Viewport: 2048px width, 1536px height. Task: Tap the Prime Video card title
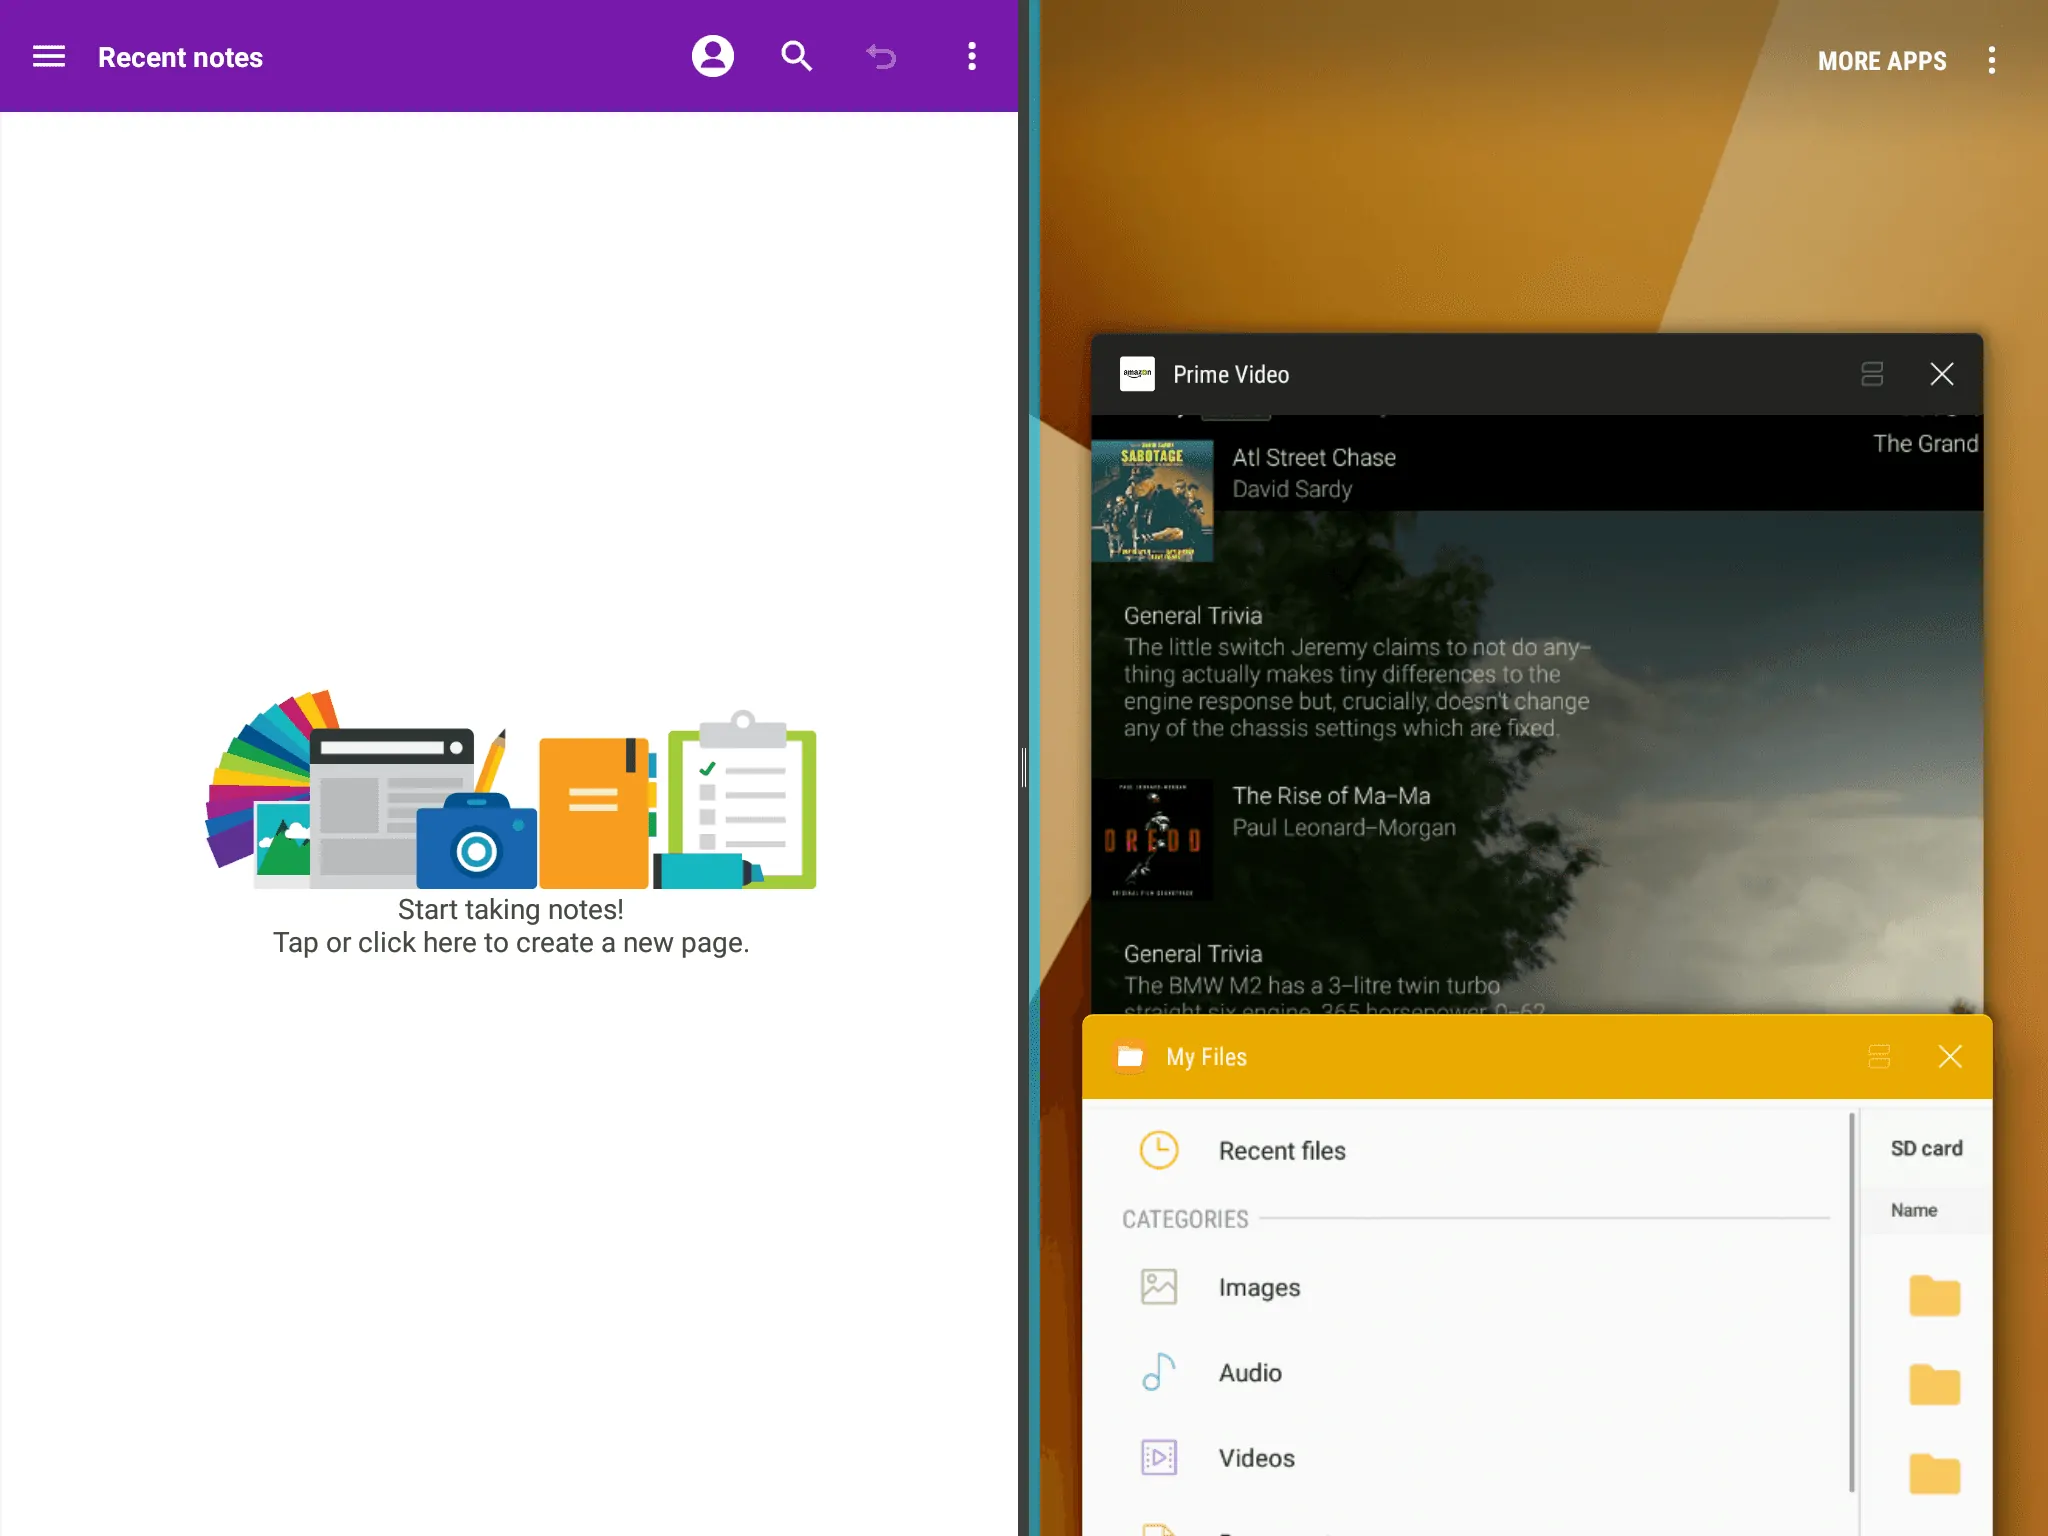(1231, 375)
